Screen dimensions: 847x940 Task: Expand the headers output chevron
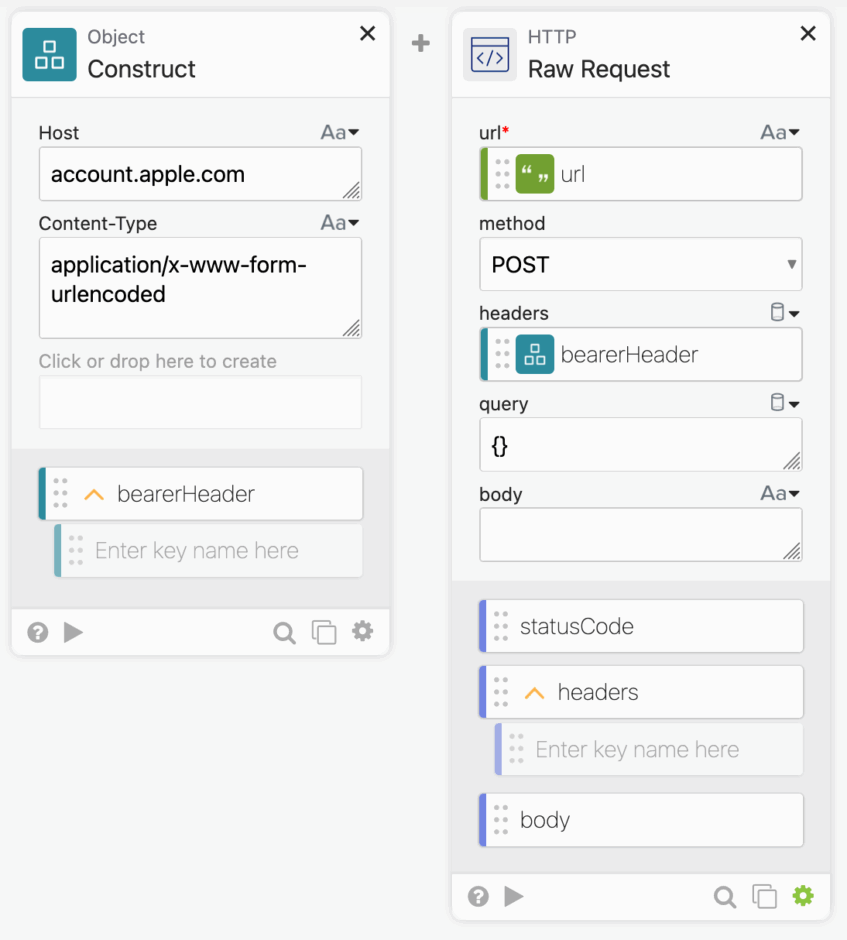(x=535, y=691)
